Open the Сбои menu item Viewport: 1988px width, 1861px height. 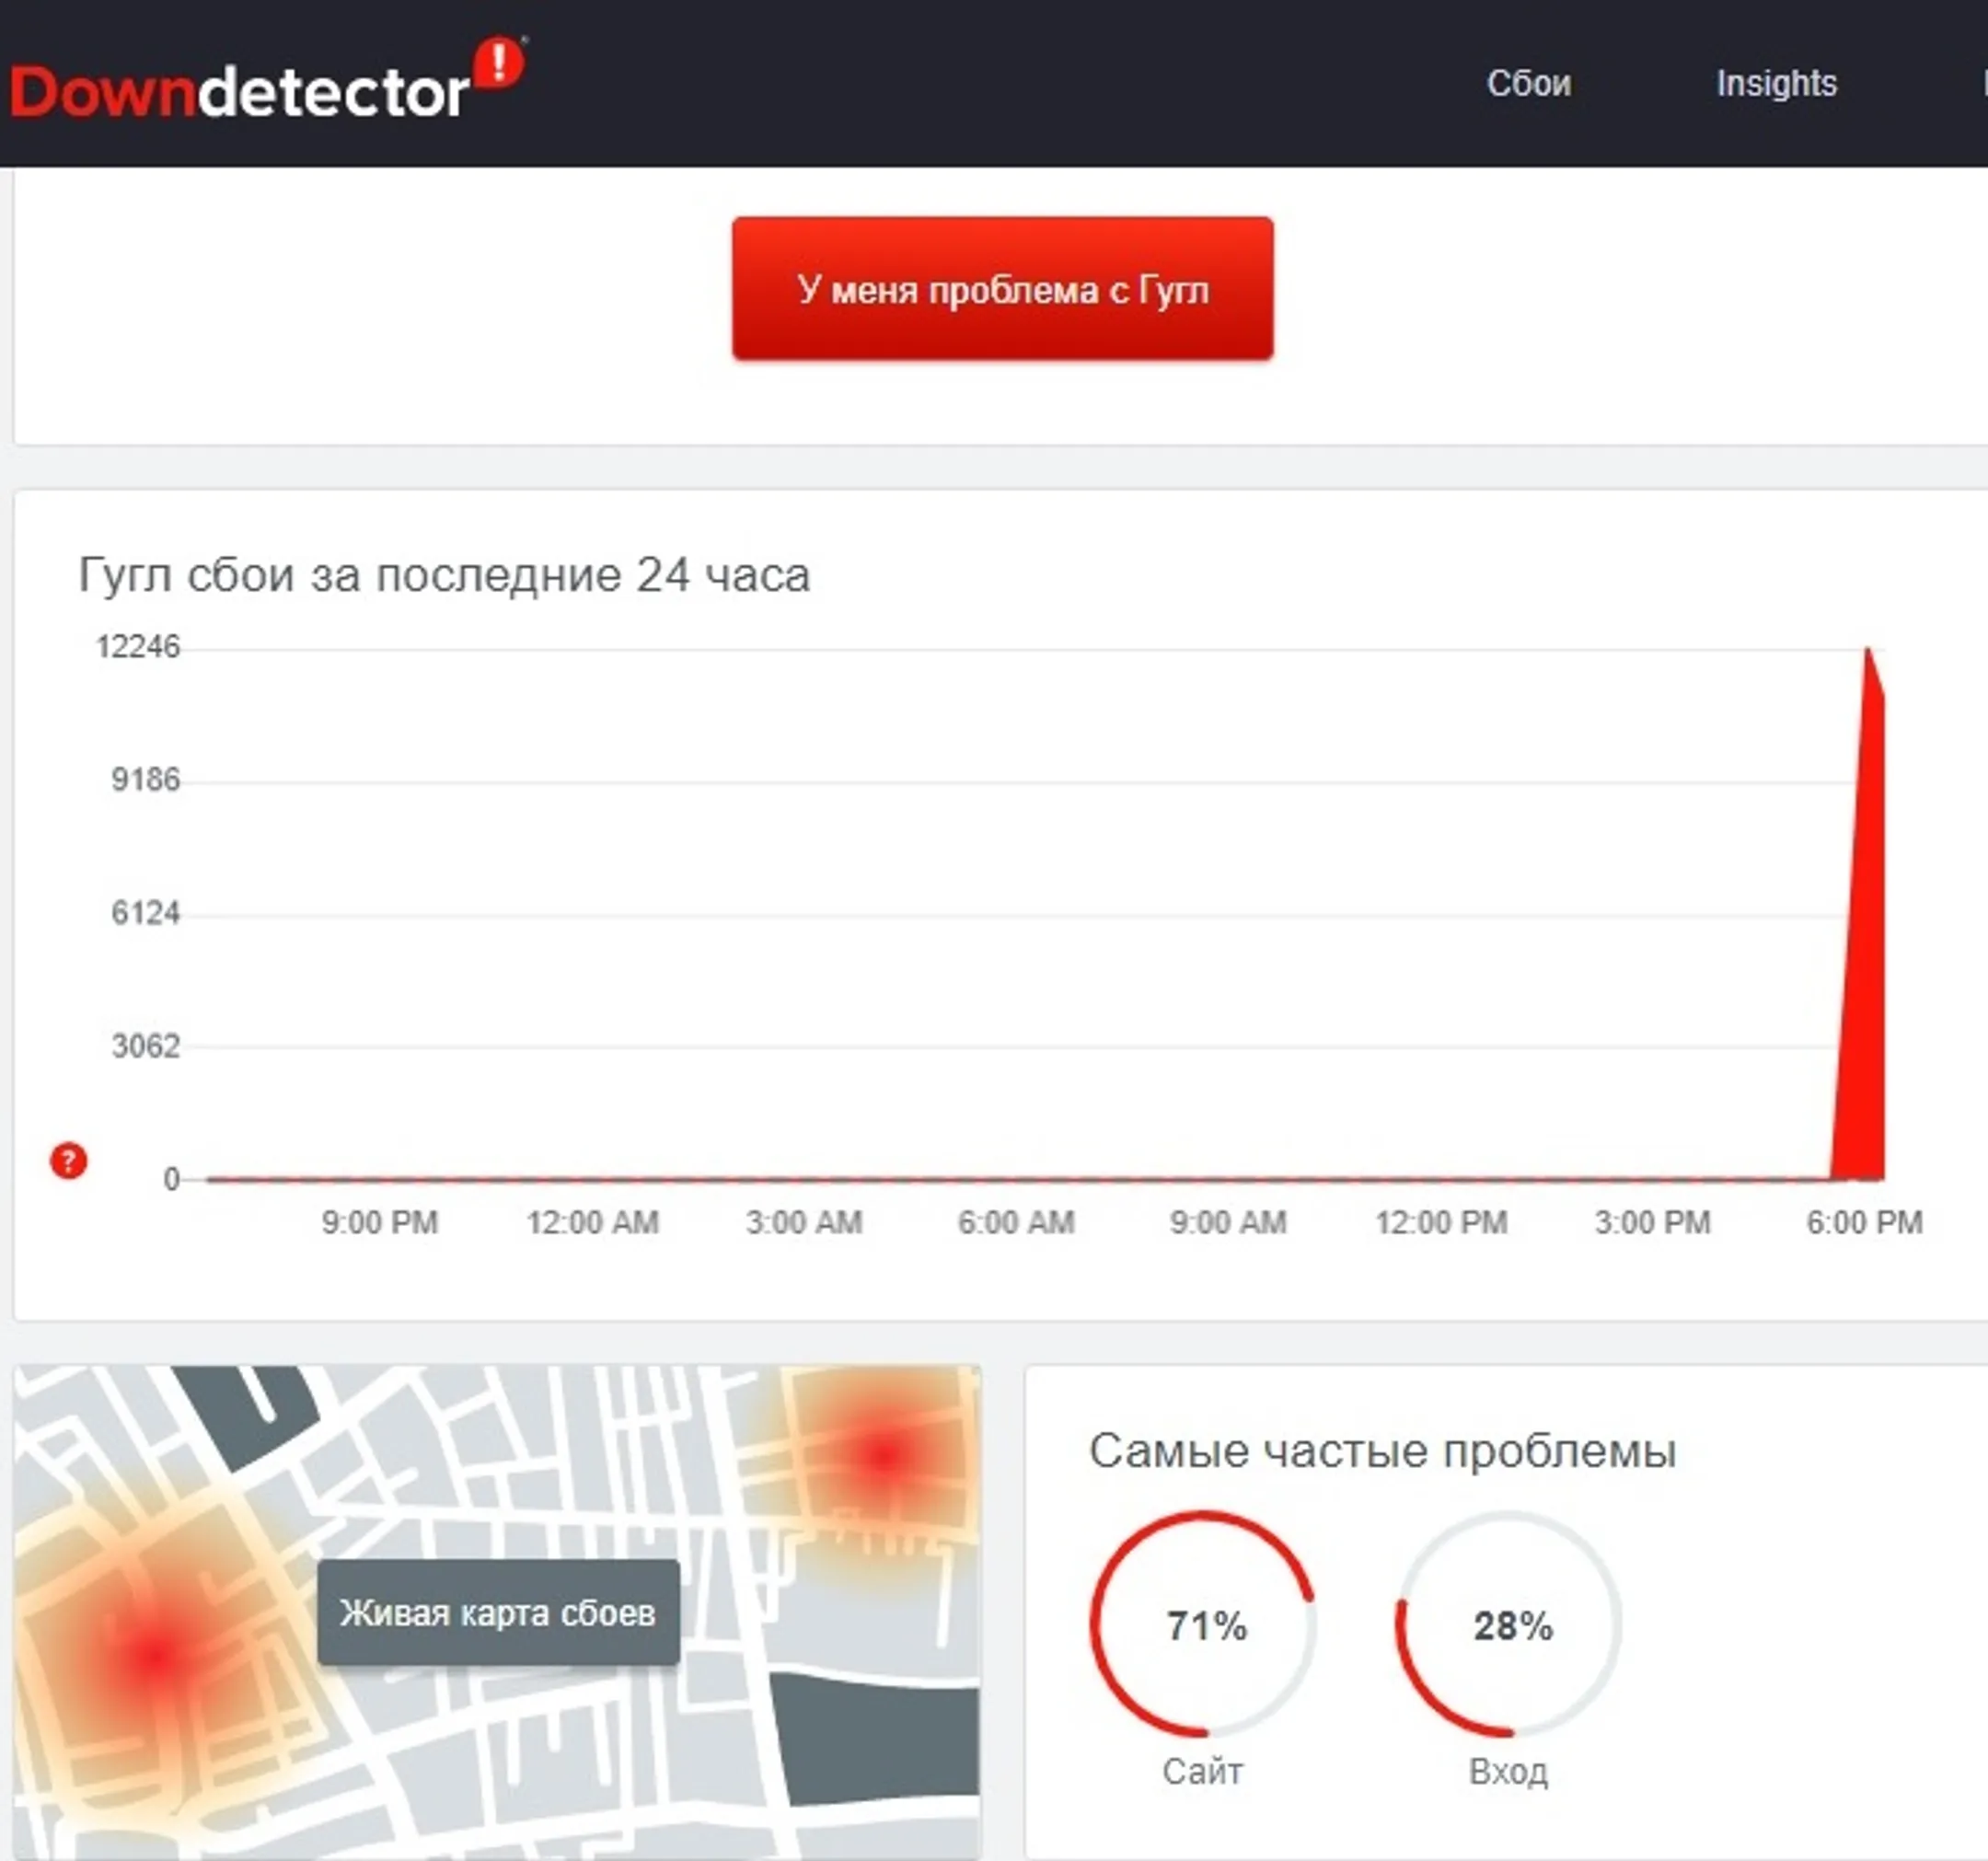1529,83
